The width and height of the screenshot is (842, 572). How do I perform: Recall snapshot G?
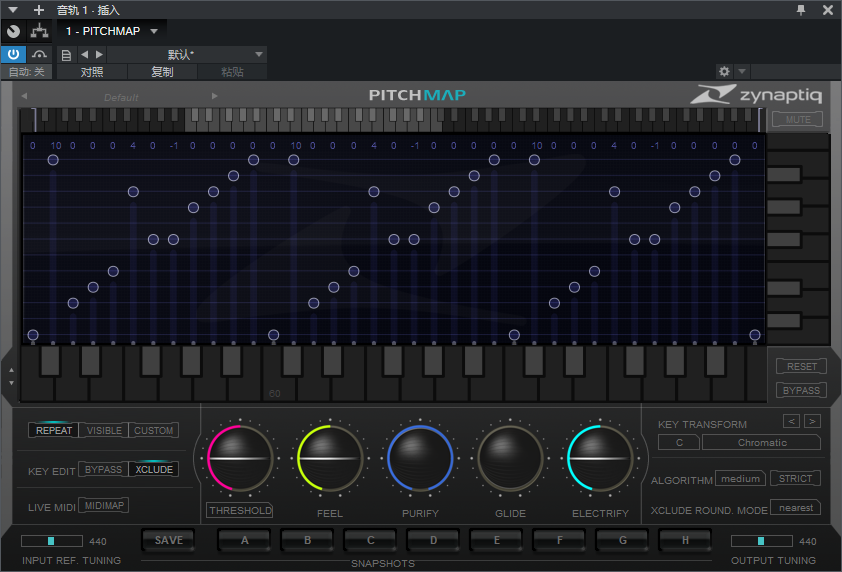pos(622,540)
